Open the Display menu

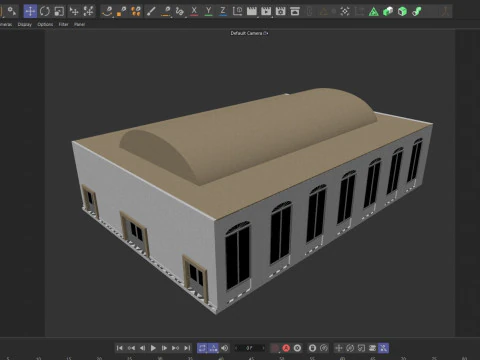(25, 24)
